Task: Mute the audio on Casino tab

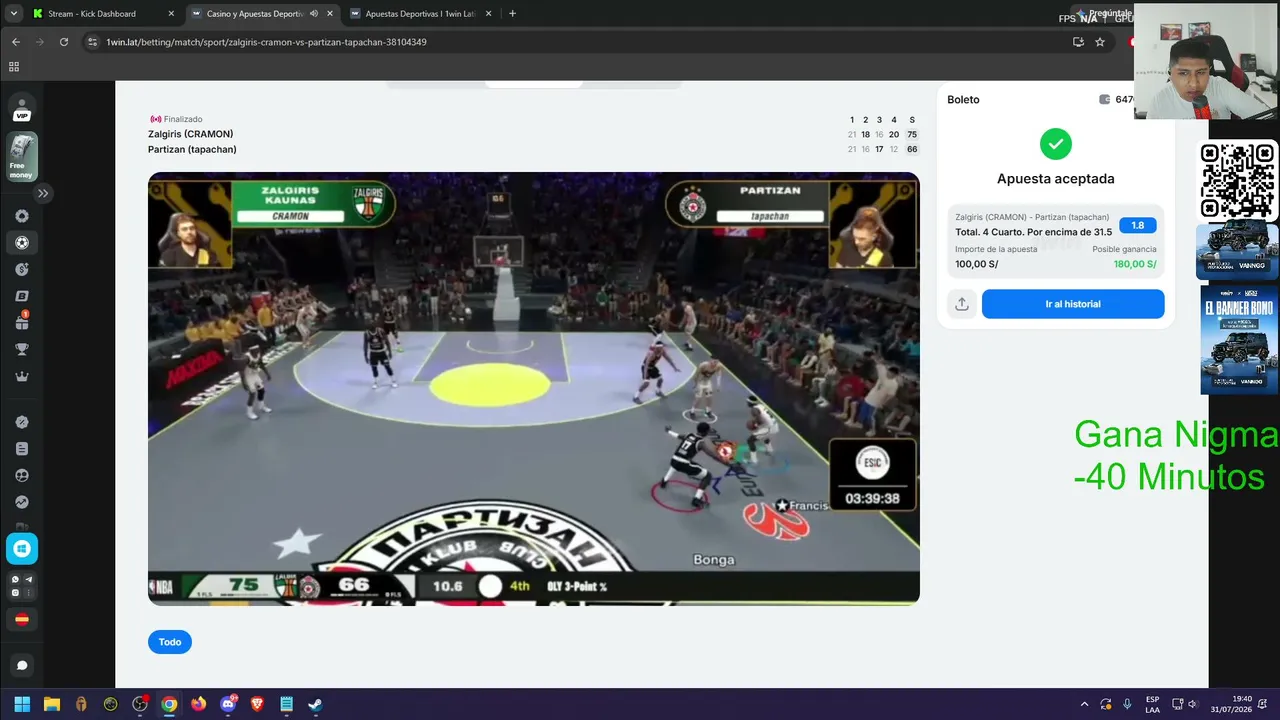Action: coord(314,14)
